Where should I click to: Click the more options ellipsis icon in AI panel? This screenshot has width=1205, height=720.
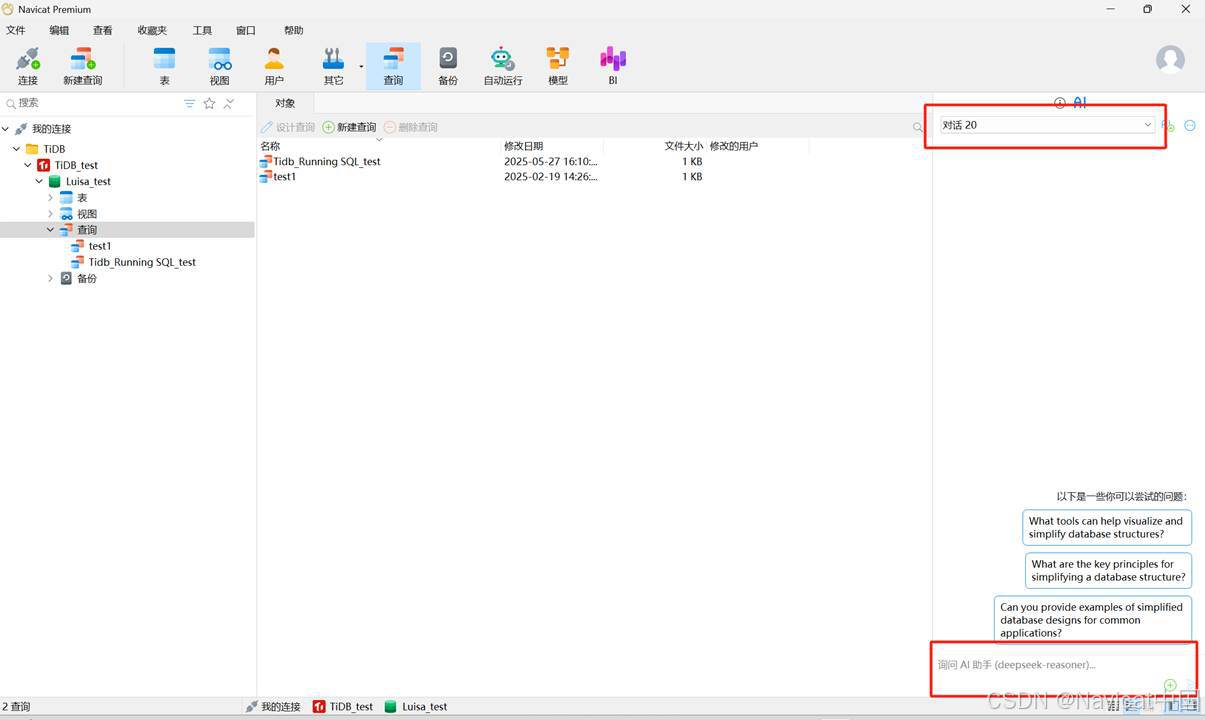1190,126
